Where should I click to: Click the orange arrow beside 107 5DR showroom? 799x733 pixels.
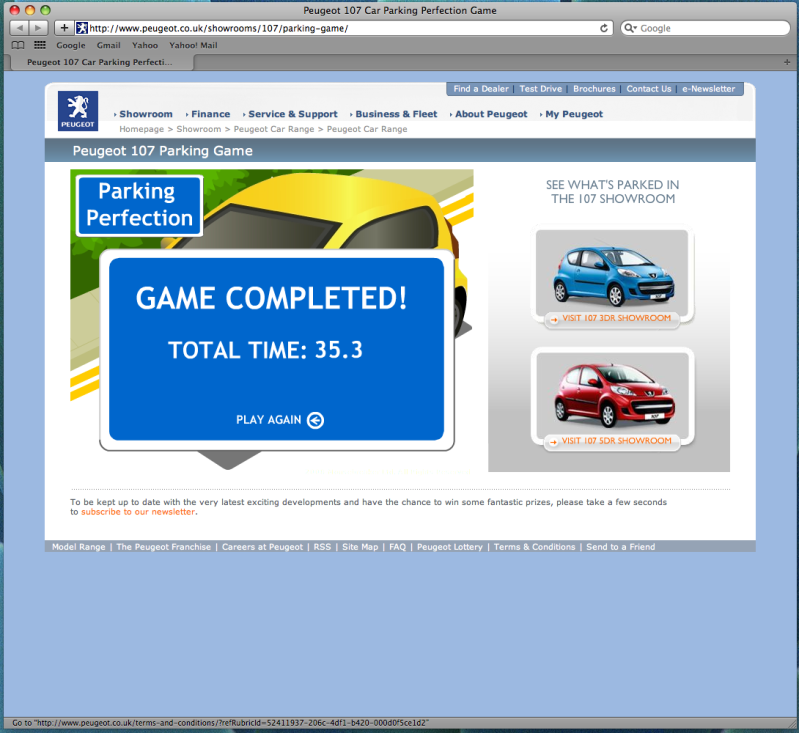553,442
